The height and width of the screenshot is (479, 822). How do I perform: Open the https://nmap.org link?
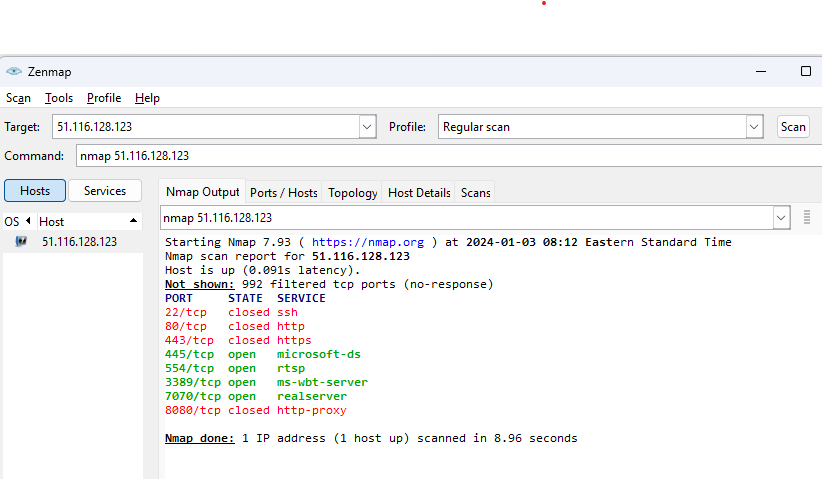pos(367,242)
